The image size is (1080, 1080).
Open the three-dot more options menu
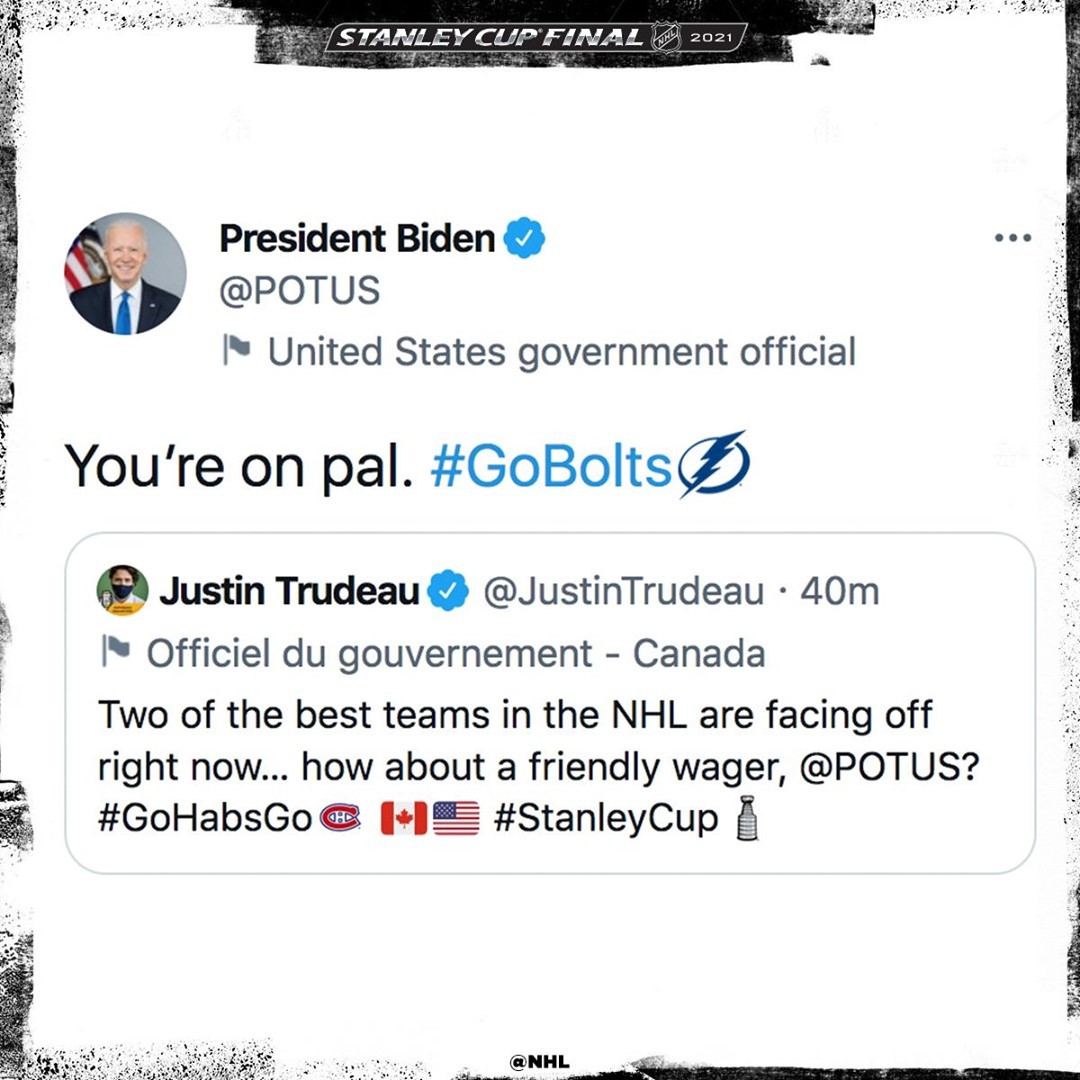pyautogui.click(x=1012, y=238)
